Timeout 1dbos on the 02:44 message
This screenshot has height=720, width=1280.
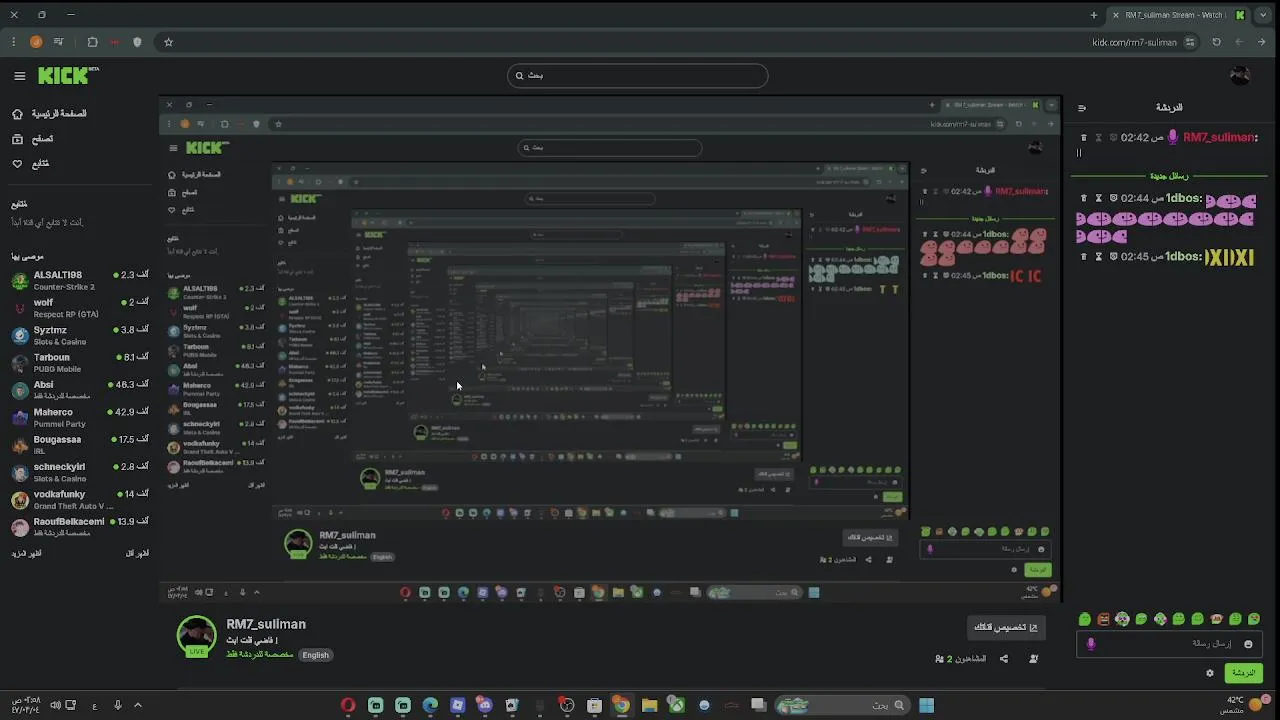click(x=1098, y=199)
